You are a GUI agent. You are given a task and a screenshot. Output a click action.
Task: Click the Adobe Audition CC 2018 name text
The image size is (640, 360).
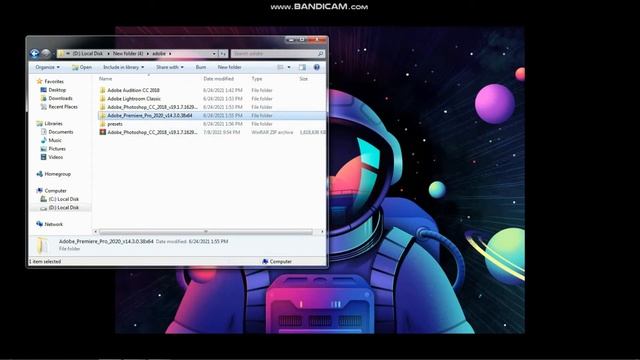point(133,90)
